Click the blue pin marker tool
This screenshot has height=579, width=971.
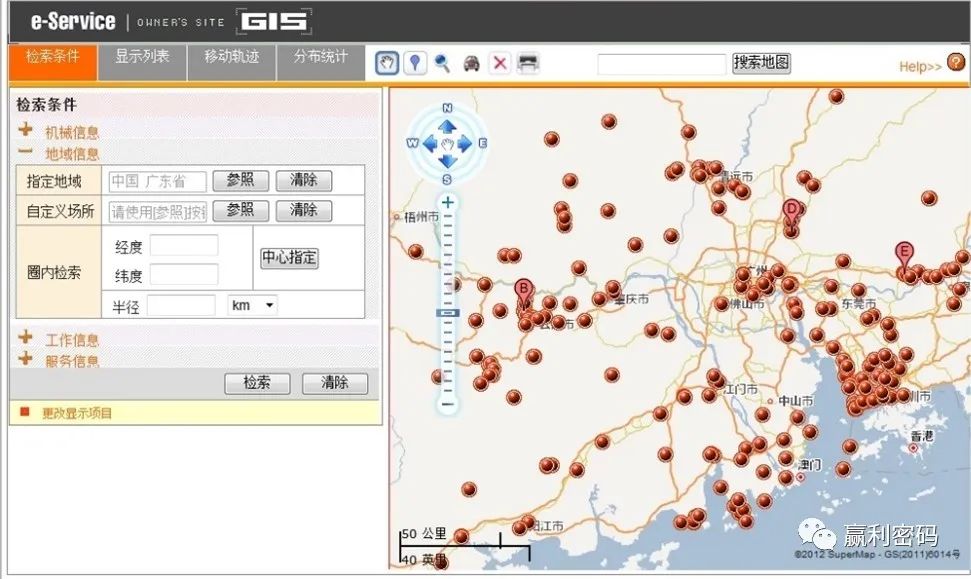[x=415, y=63]
